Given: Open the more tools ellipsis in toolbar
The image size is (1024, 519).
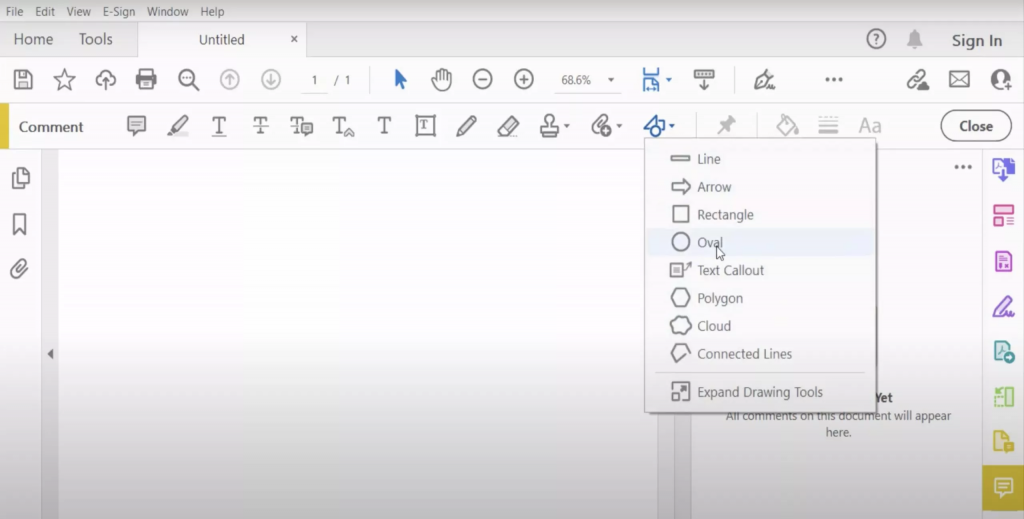Looking at the screenshot, I should pos(834,80).
